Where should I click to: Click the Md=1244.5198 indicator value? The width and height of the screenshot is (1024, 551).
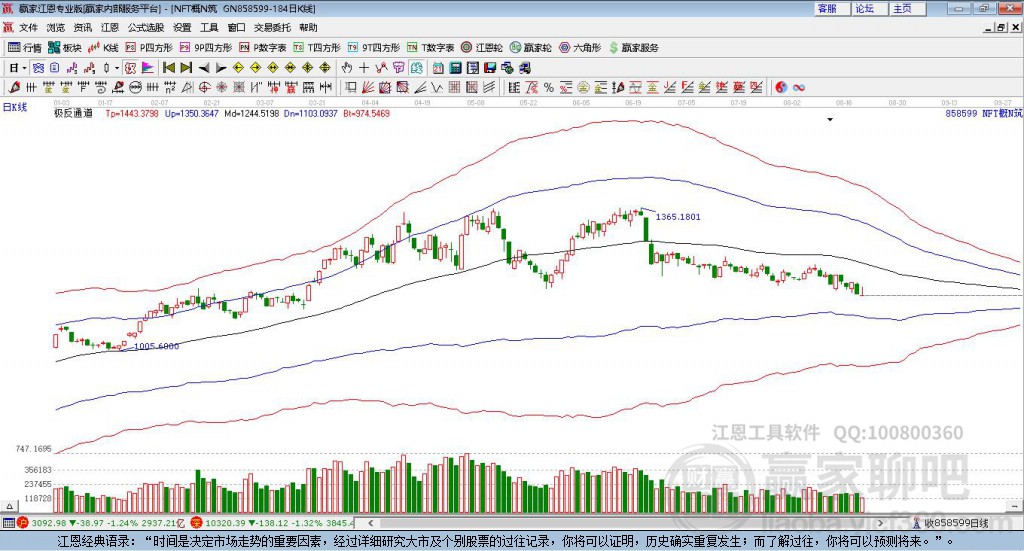coord(251,114)
